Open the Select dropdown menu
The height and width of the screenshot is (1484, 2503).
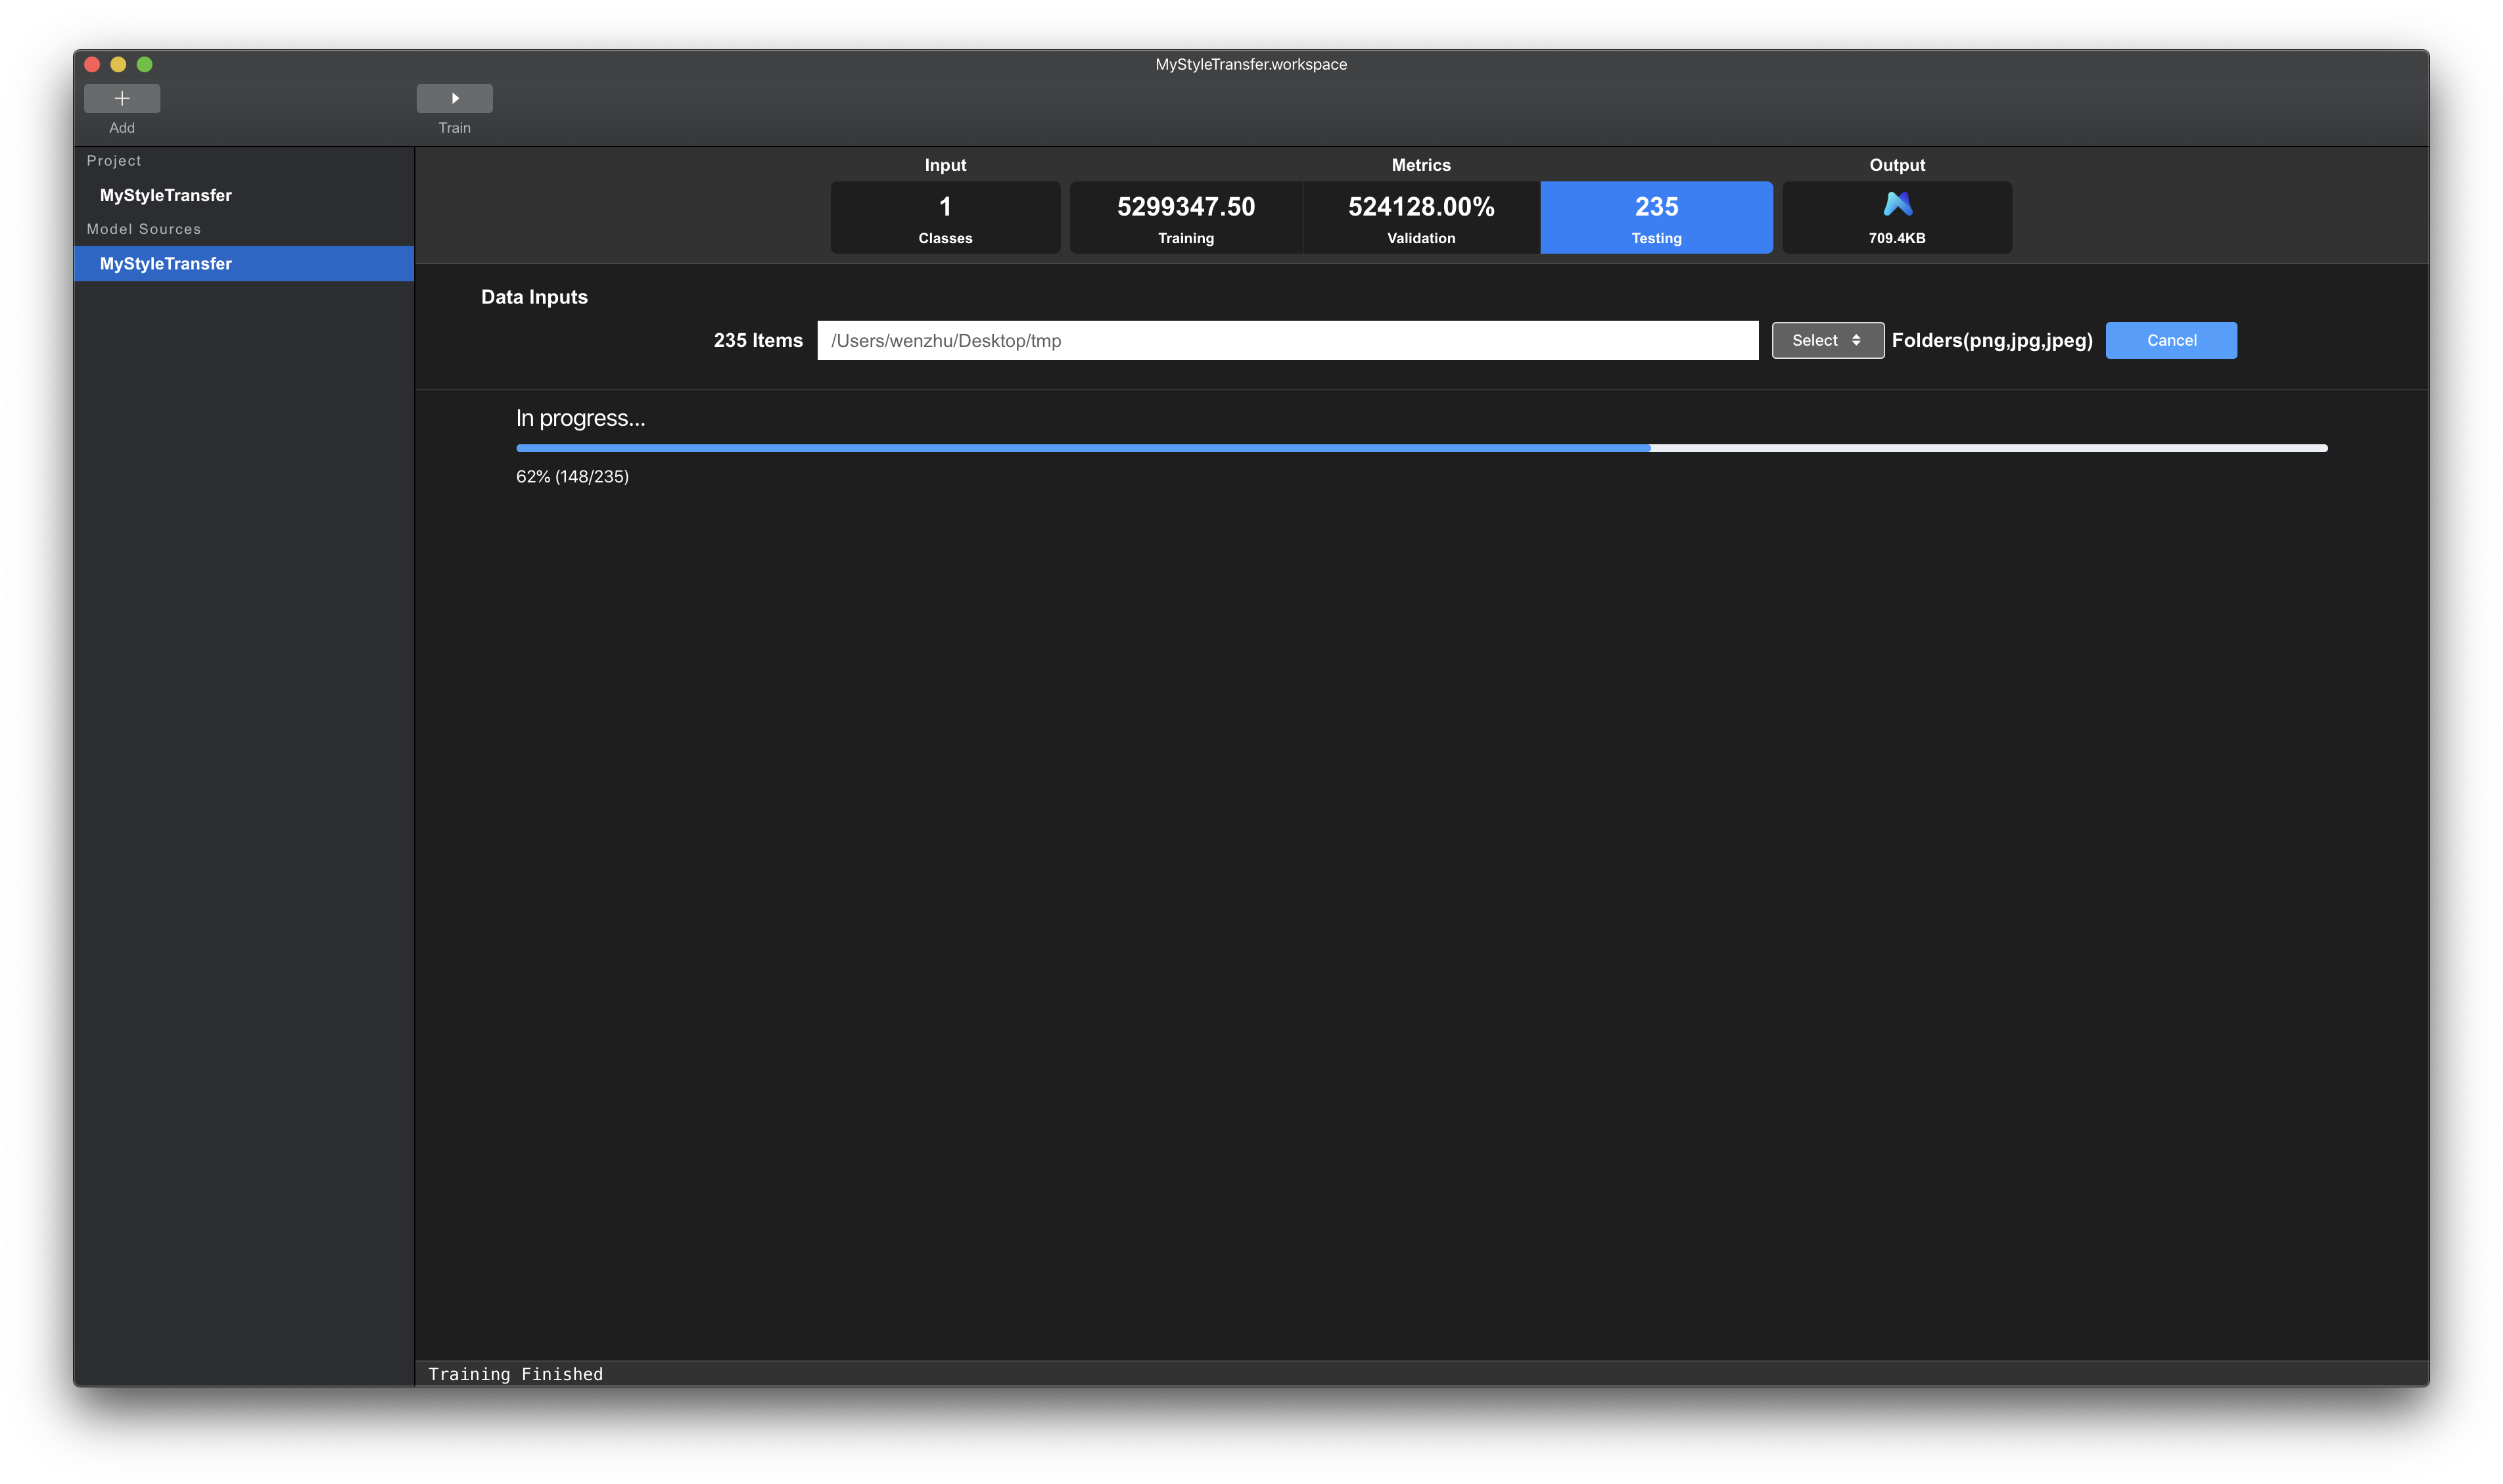point(1827,340)
